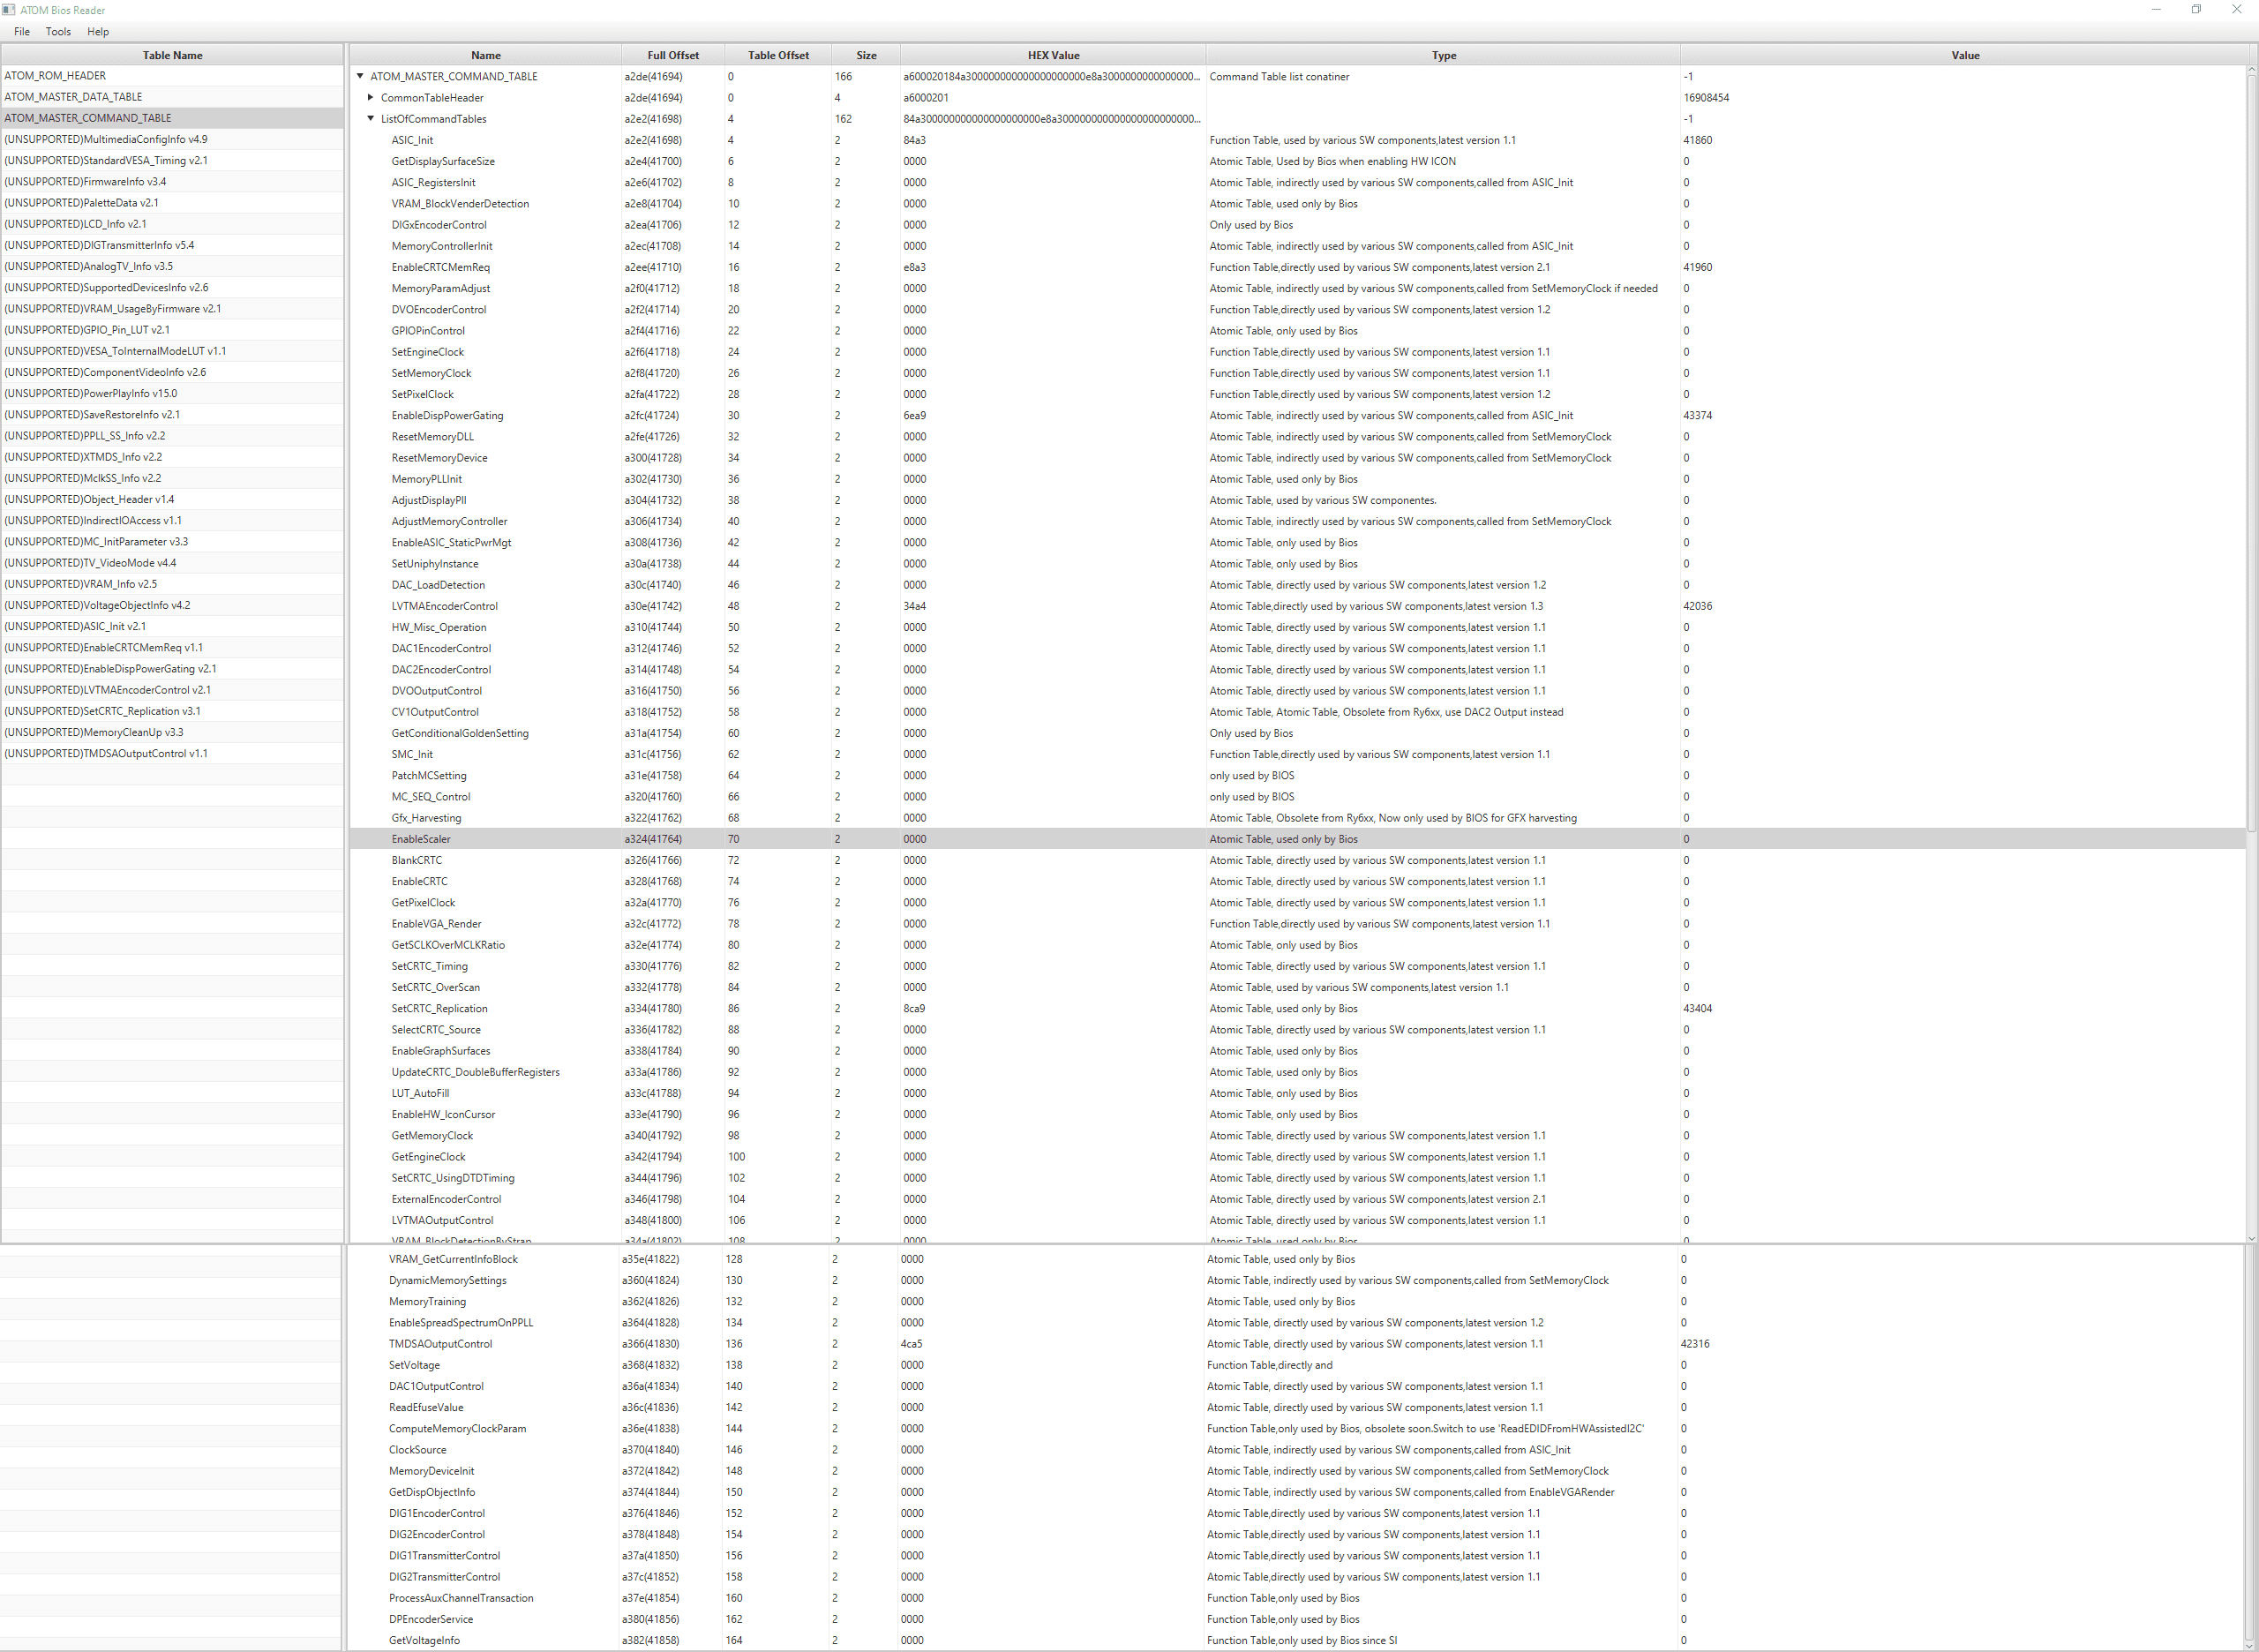
Task: Select the SetCRTC_Replication row
Action: click(1298, 1008)
